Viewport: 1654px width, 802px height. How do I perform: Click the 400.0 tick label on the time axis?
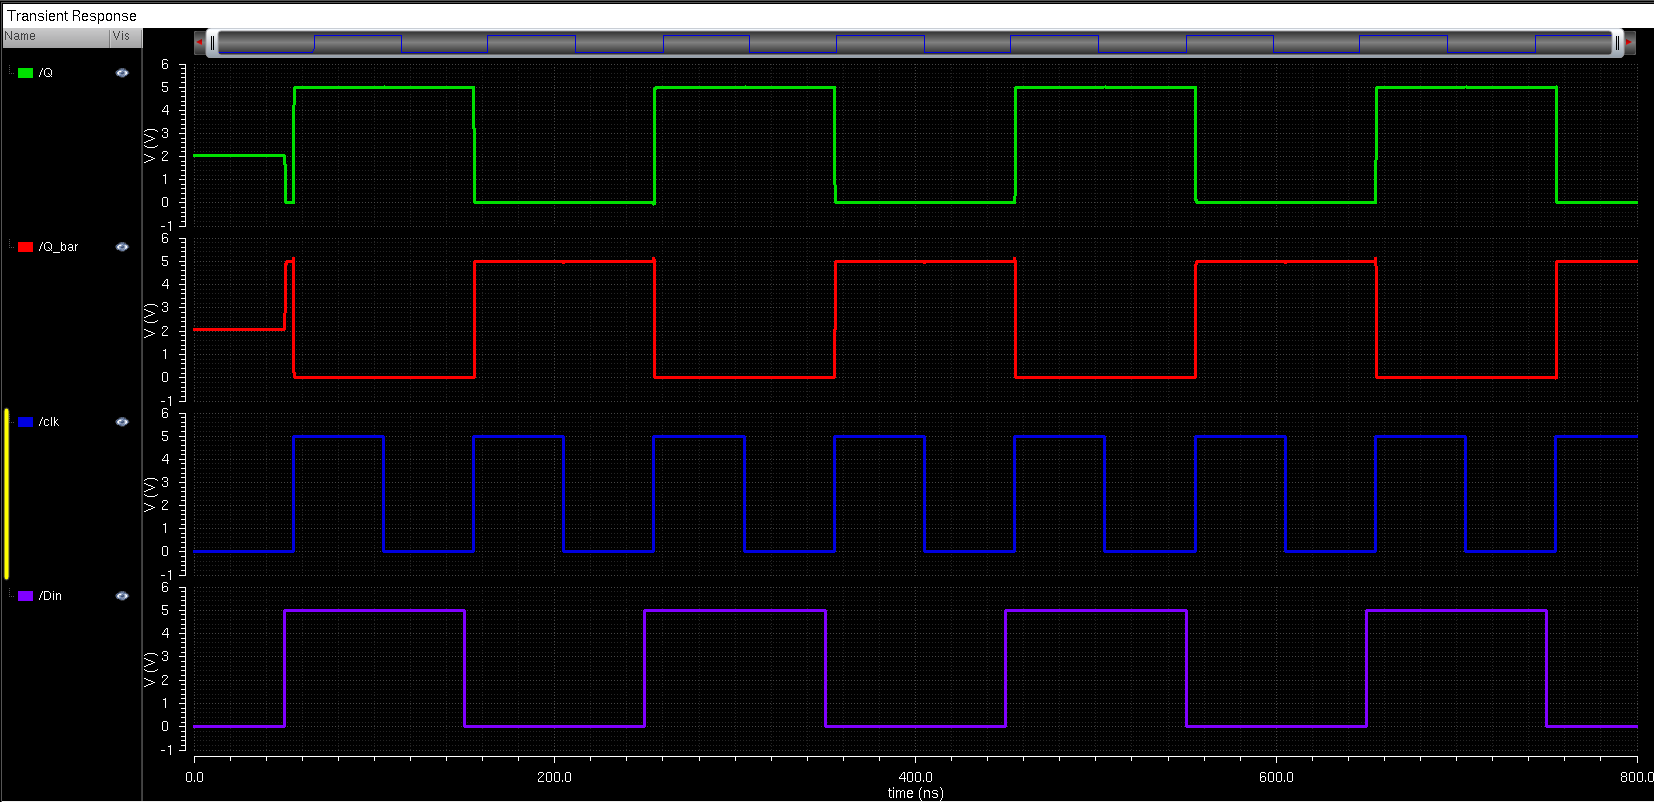915,777
